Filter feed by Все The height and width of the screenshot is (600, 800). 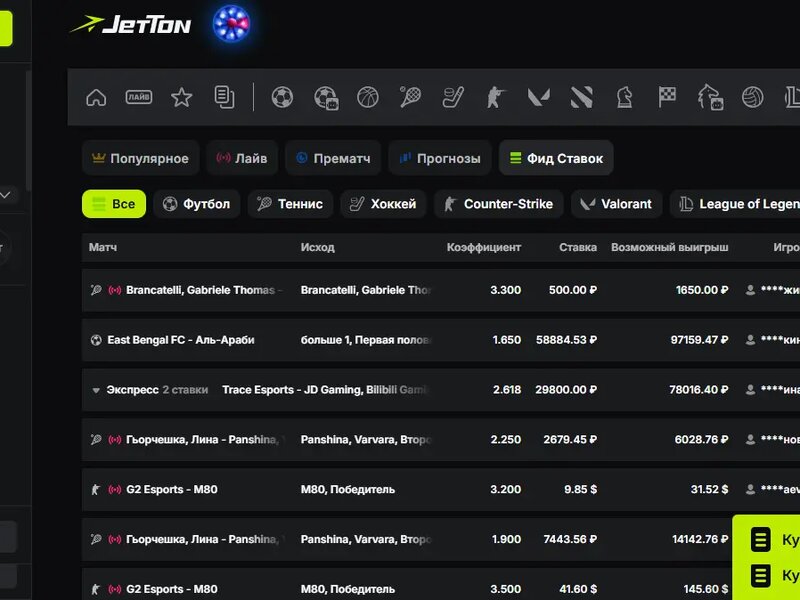tap(114, 204)
